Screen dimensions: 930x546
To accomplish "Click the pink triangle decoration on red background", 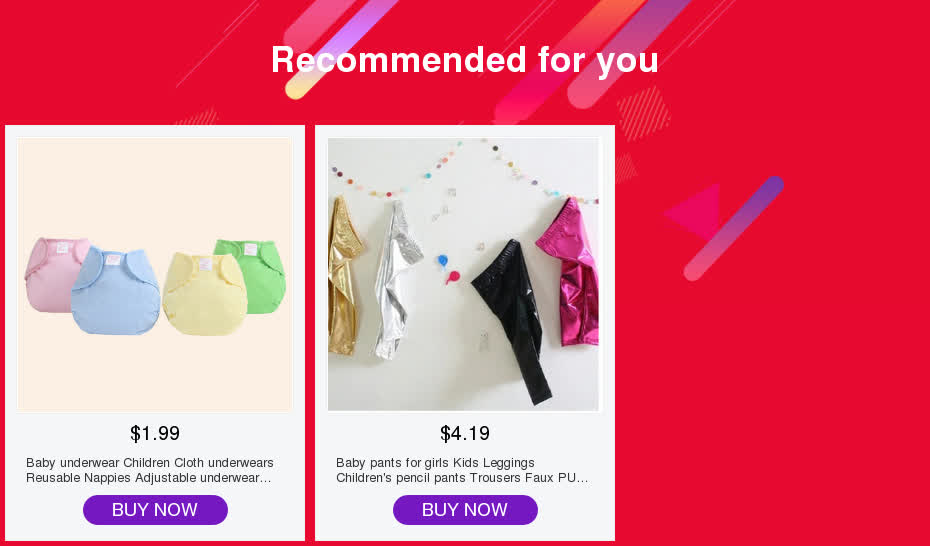I will point(694,212).
